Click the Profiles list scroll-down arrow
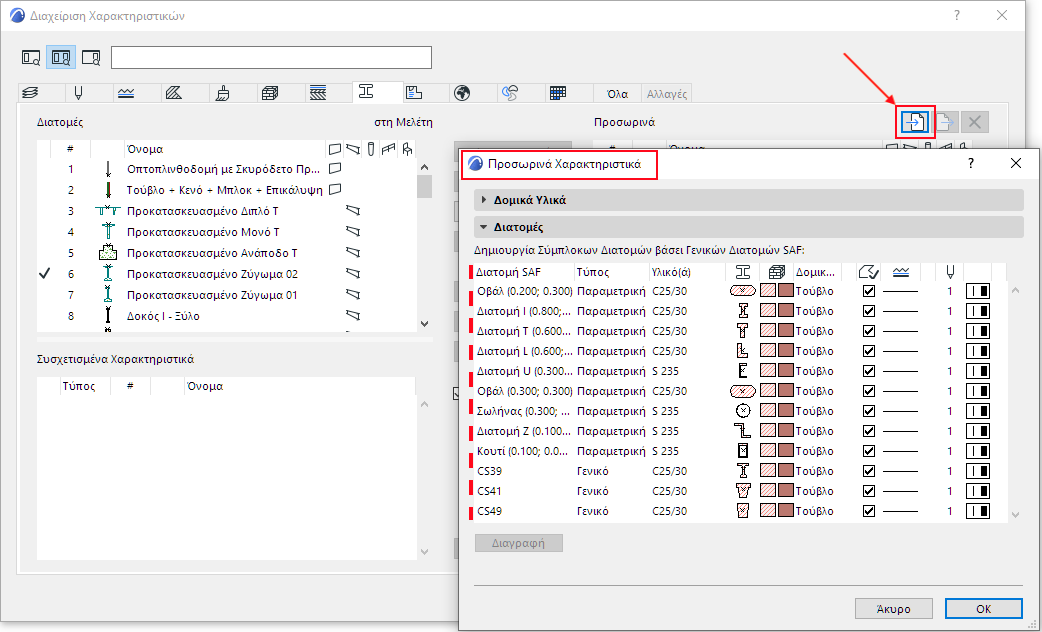The height and width of the screenshot is (632, 1042). (425, 324)
